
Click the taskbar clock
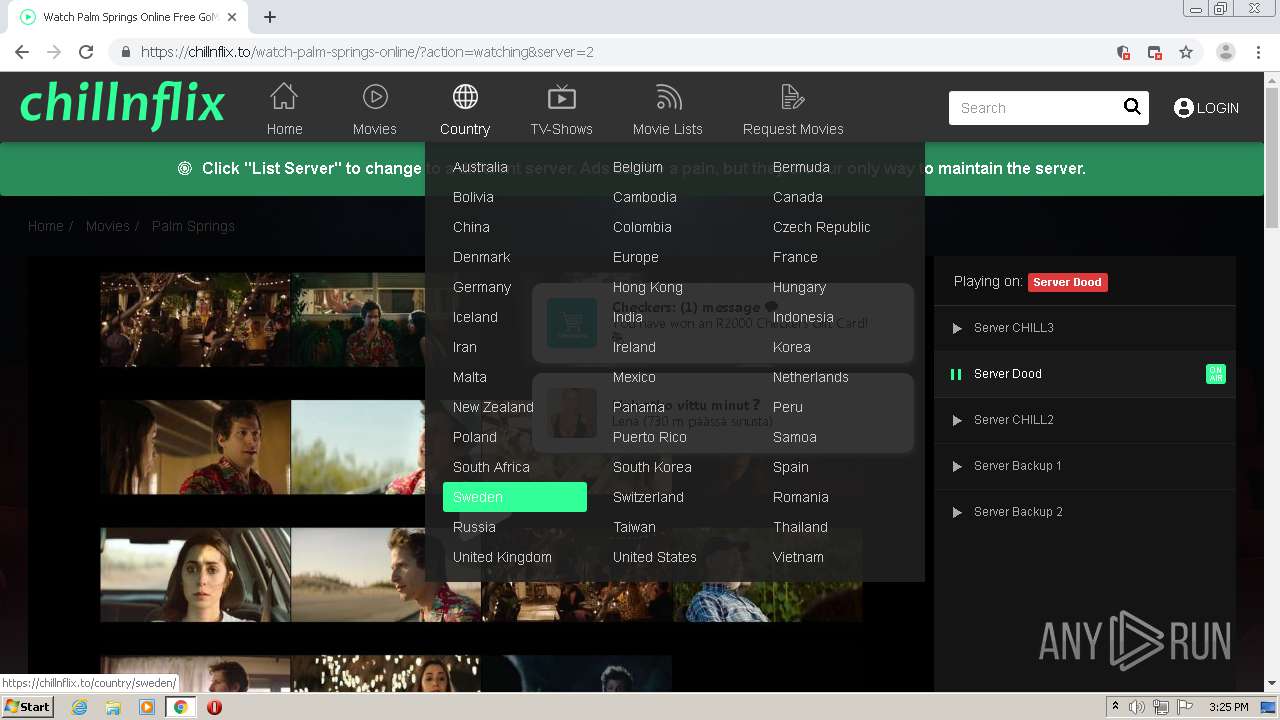[1228, 707]
